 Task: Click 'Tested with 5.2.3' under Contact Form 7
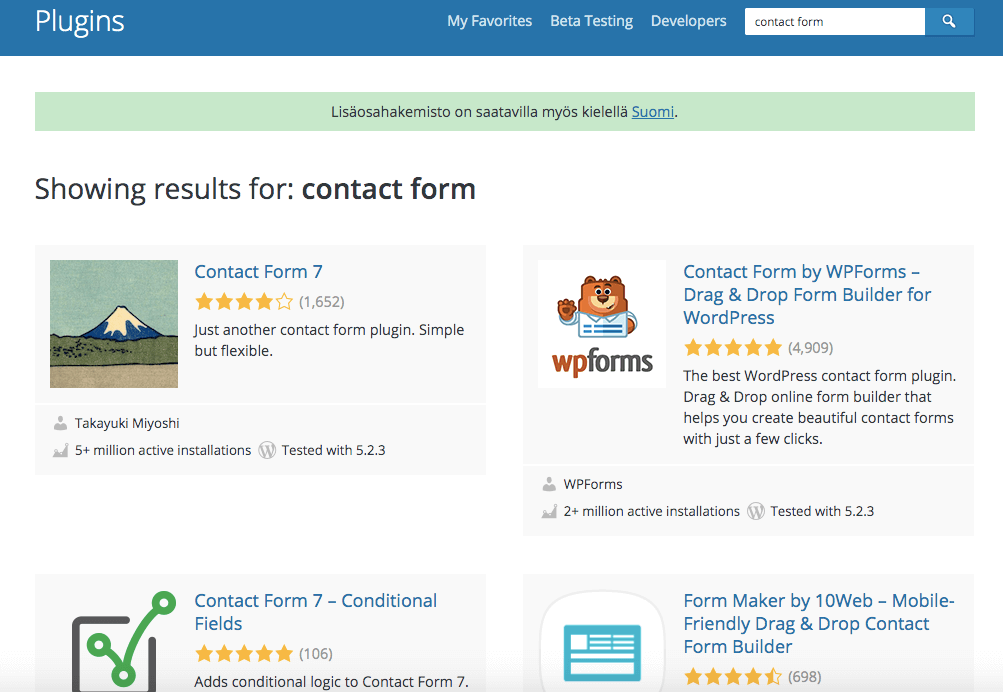[333, 450]
